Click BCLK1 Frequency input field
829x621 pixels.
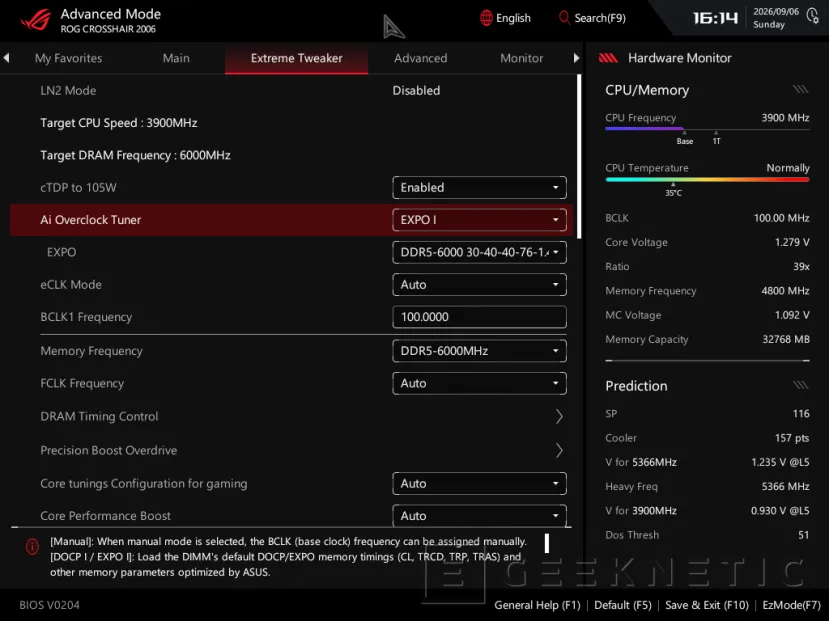coord(480,317)
